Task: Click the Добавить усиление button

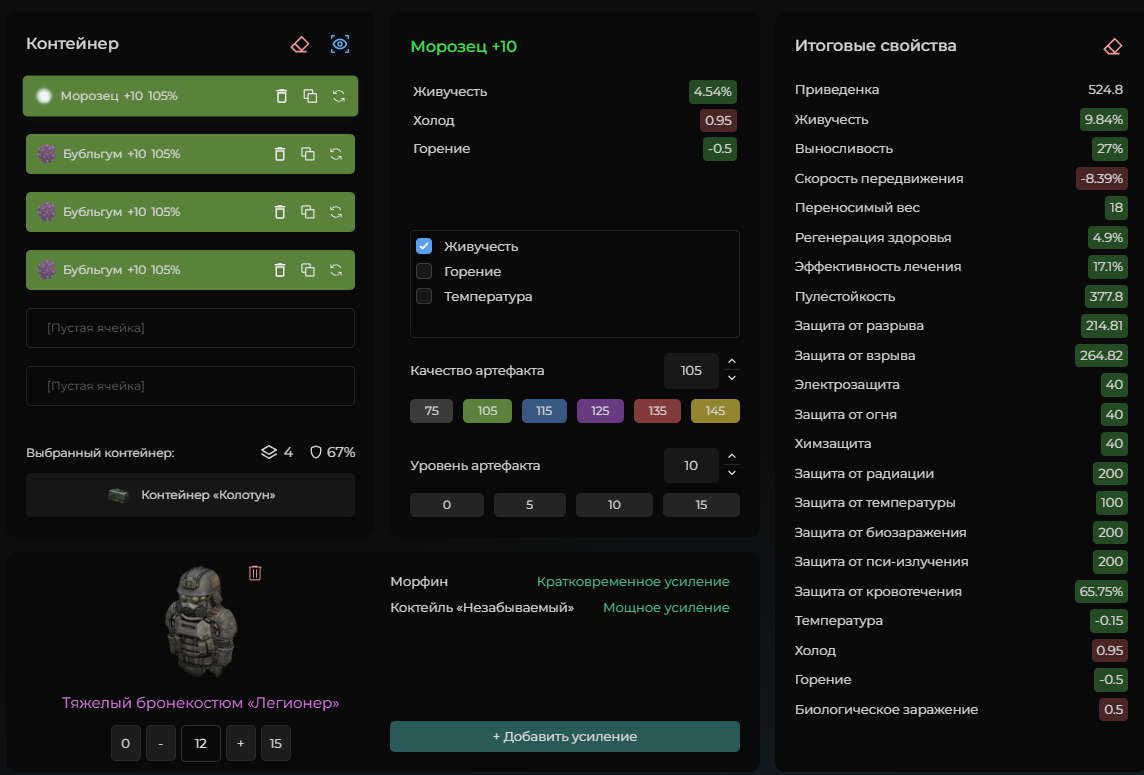Action: 565,736
